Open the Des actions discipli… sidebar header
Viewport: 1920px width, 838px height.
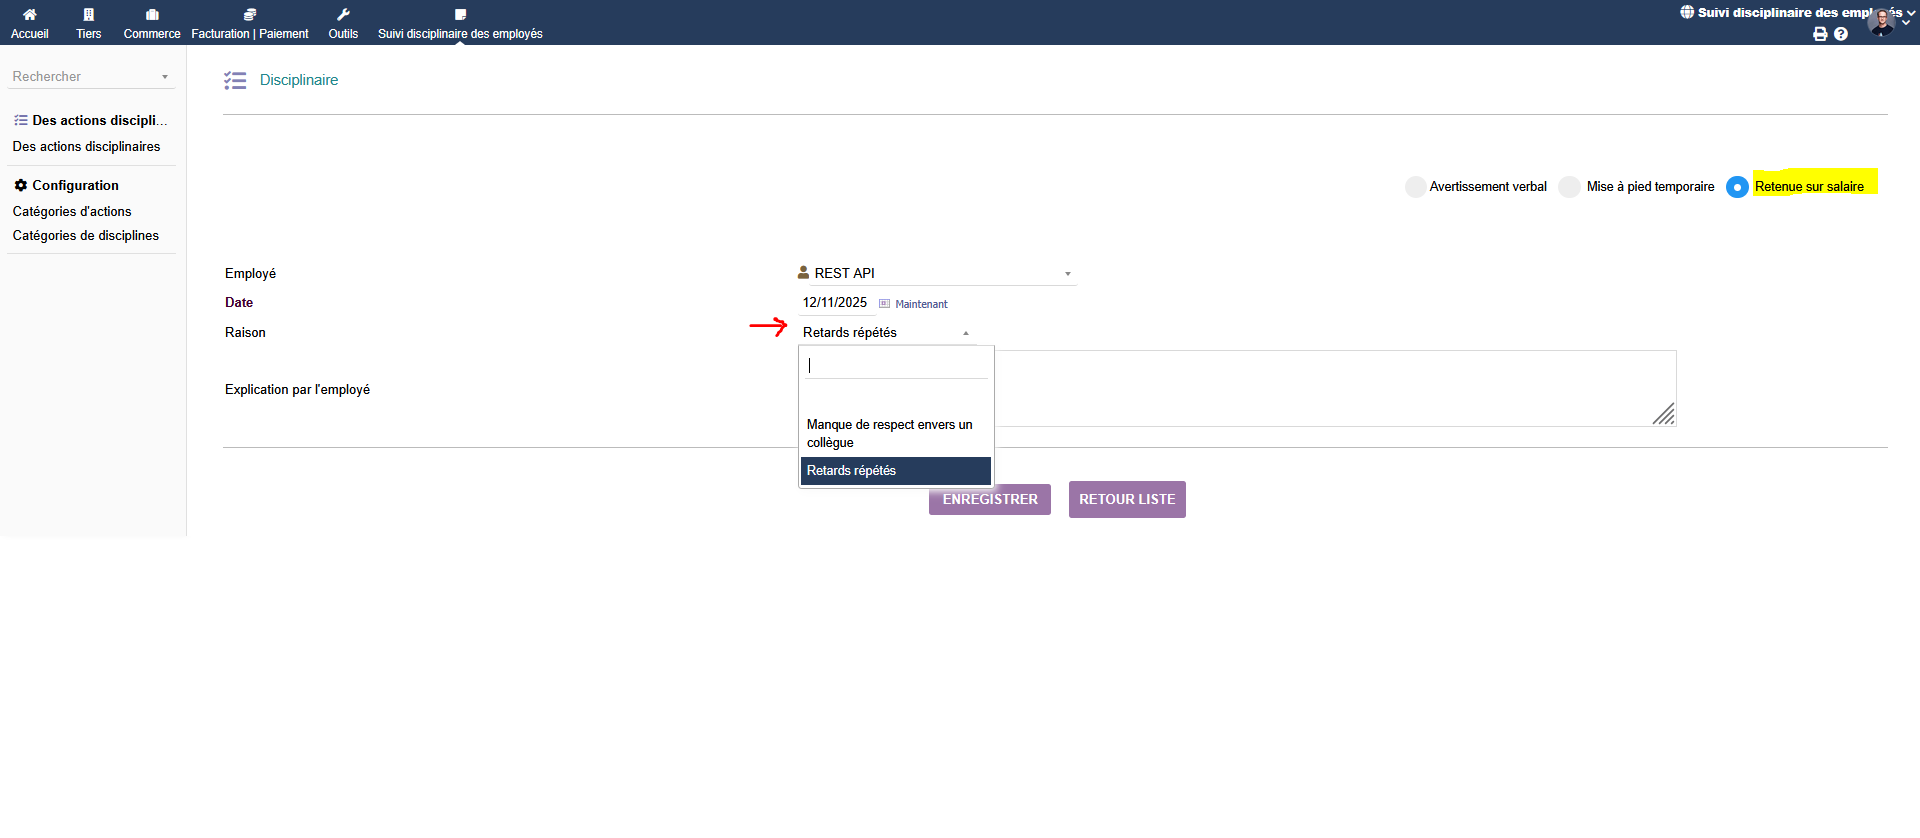pyautogui.click(x=91, y=120)
